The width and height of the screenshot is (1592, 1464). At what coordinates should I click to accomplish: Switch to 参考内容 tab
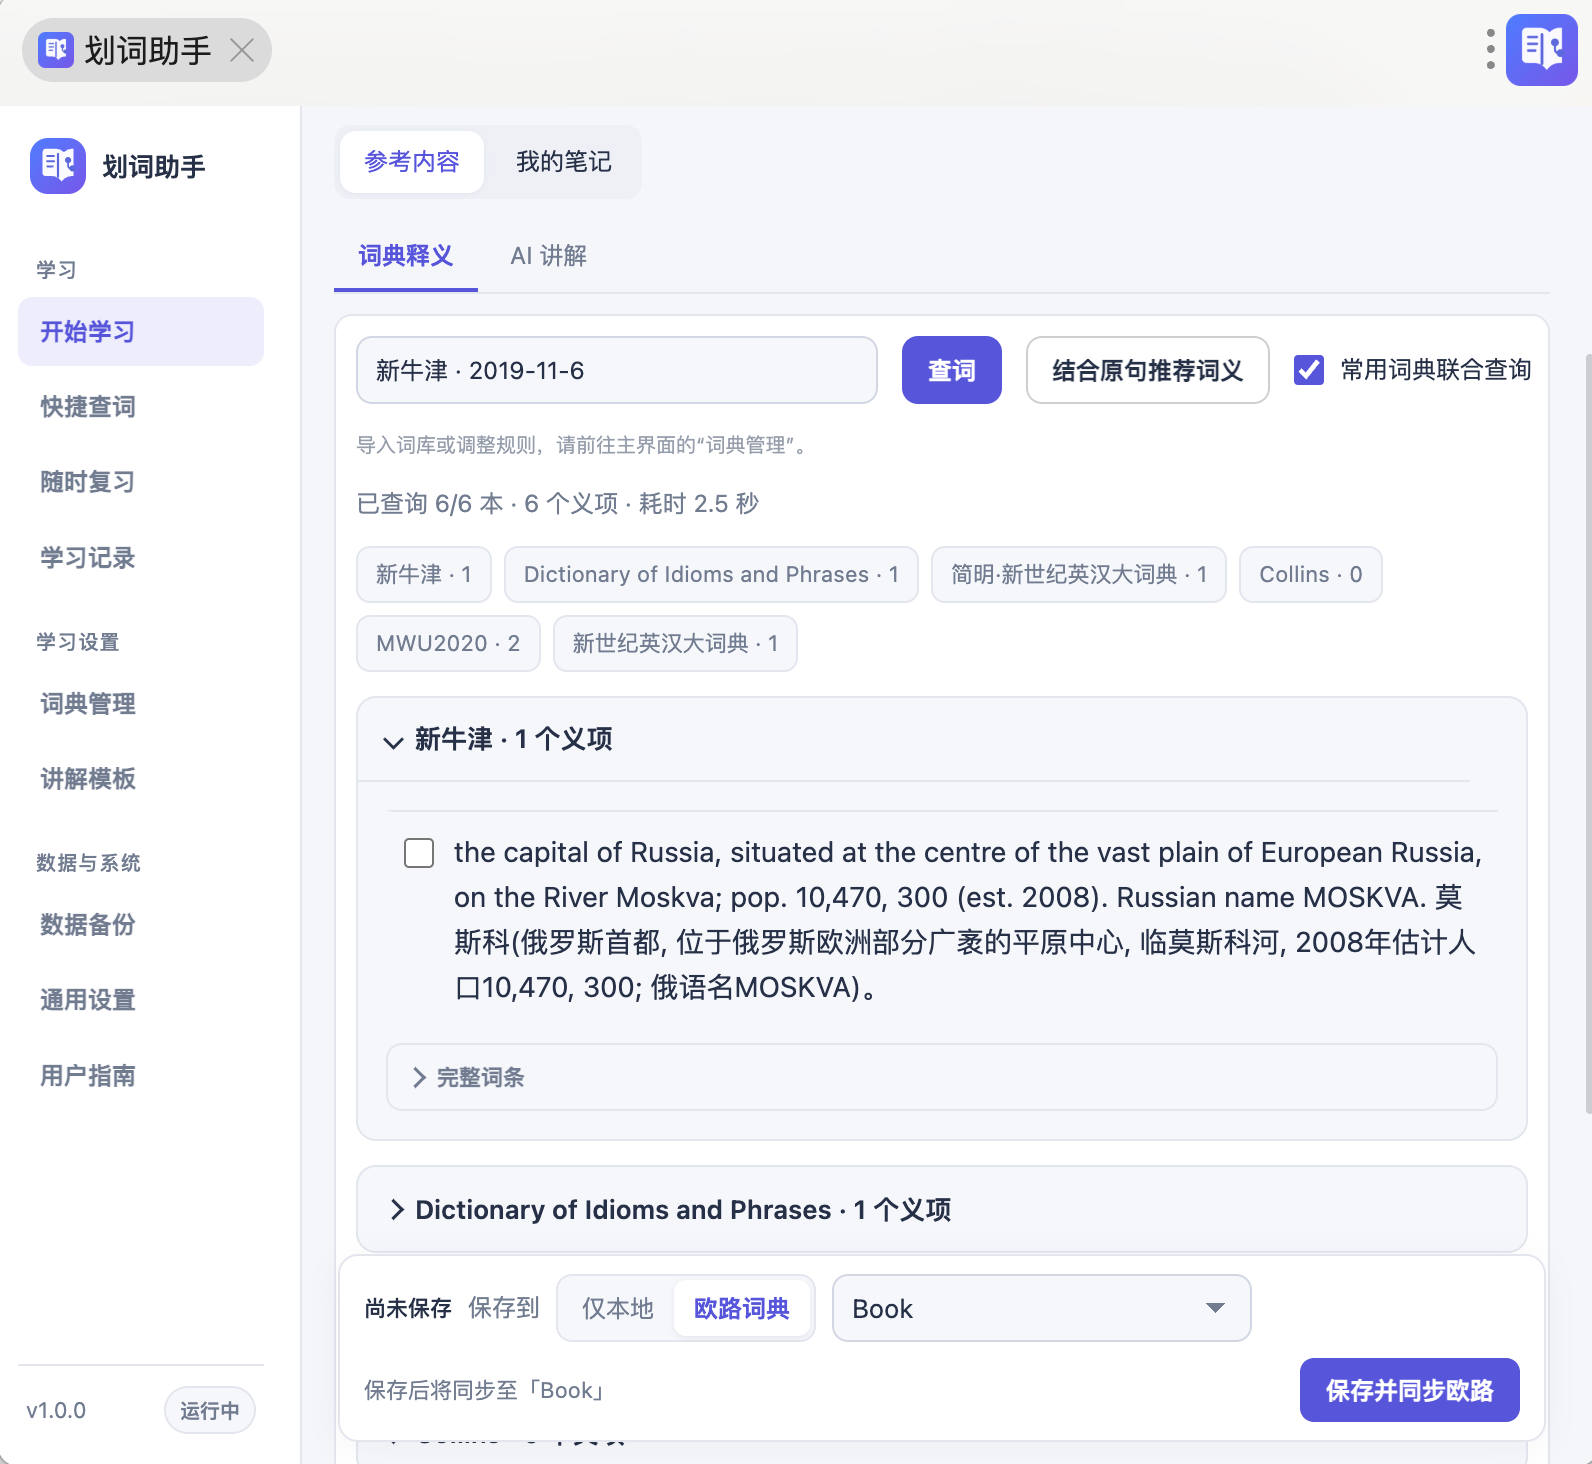click(412, 162)
